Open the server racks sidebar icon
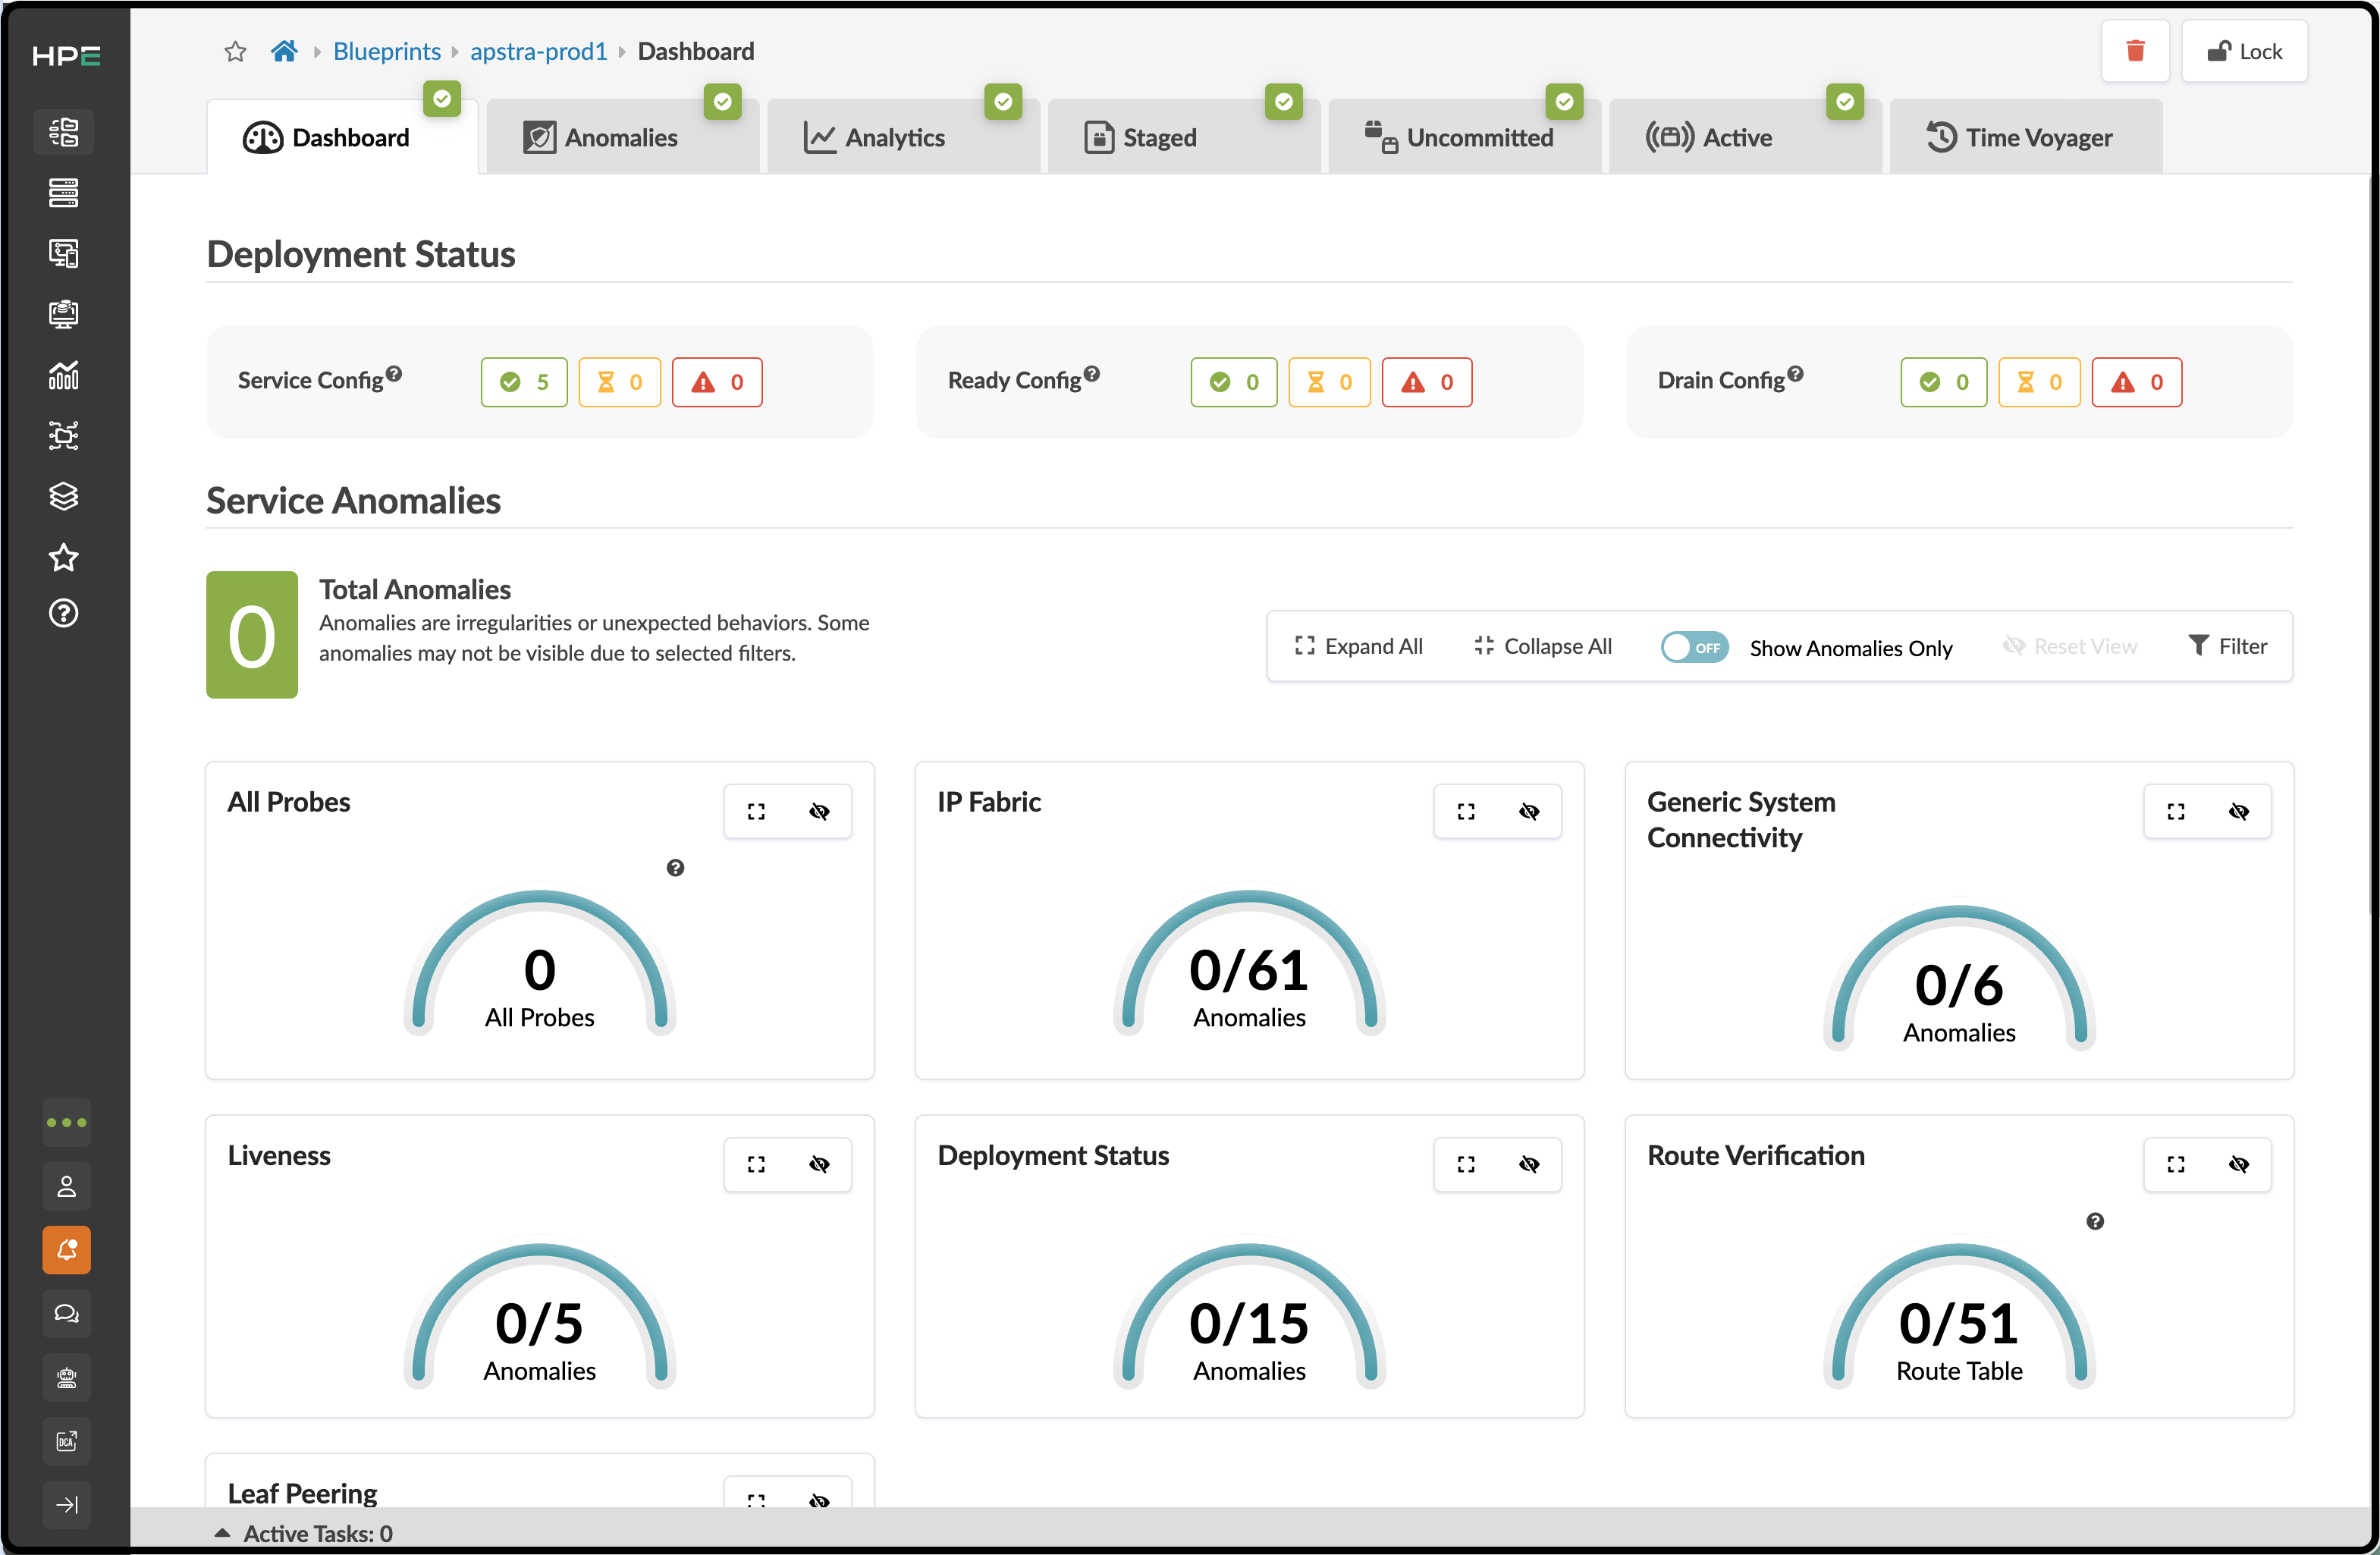 coord(64,193)
